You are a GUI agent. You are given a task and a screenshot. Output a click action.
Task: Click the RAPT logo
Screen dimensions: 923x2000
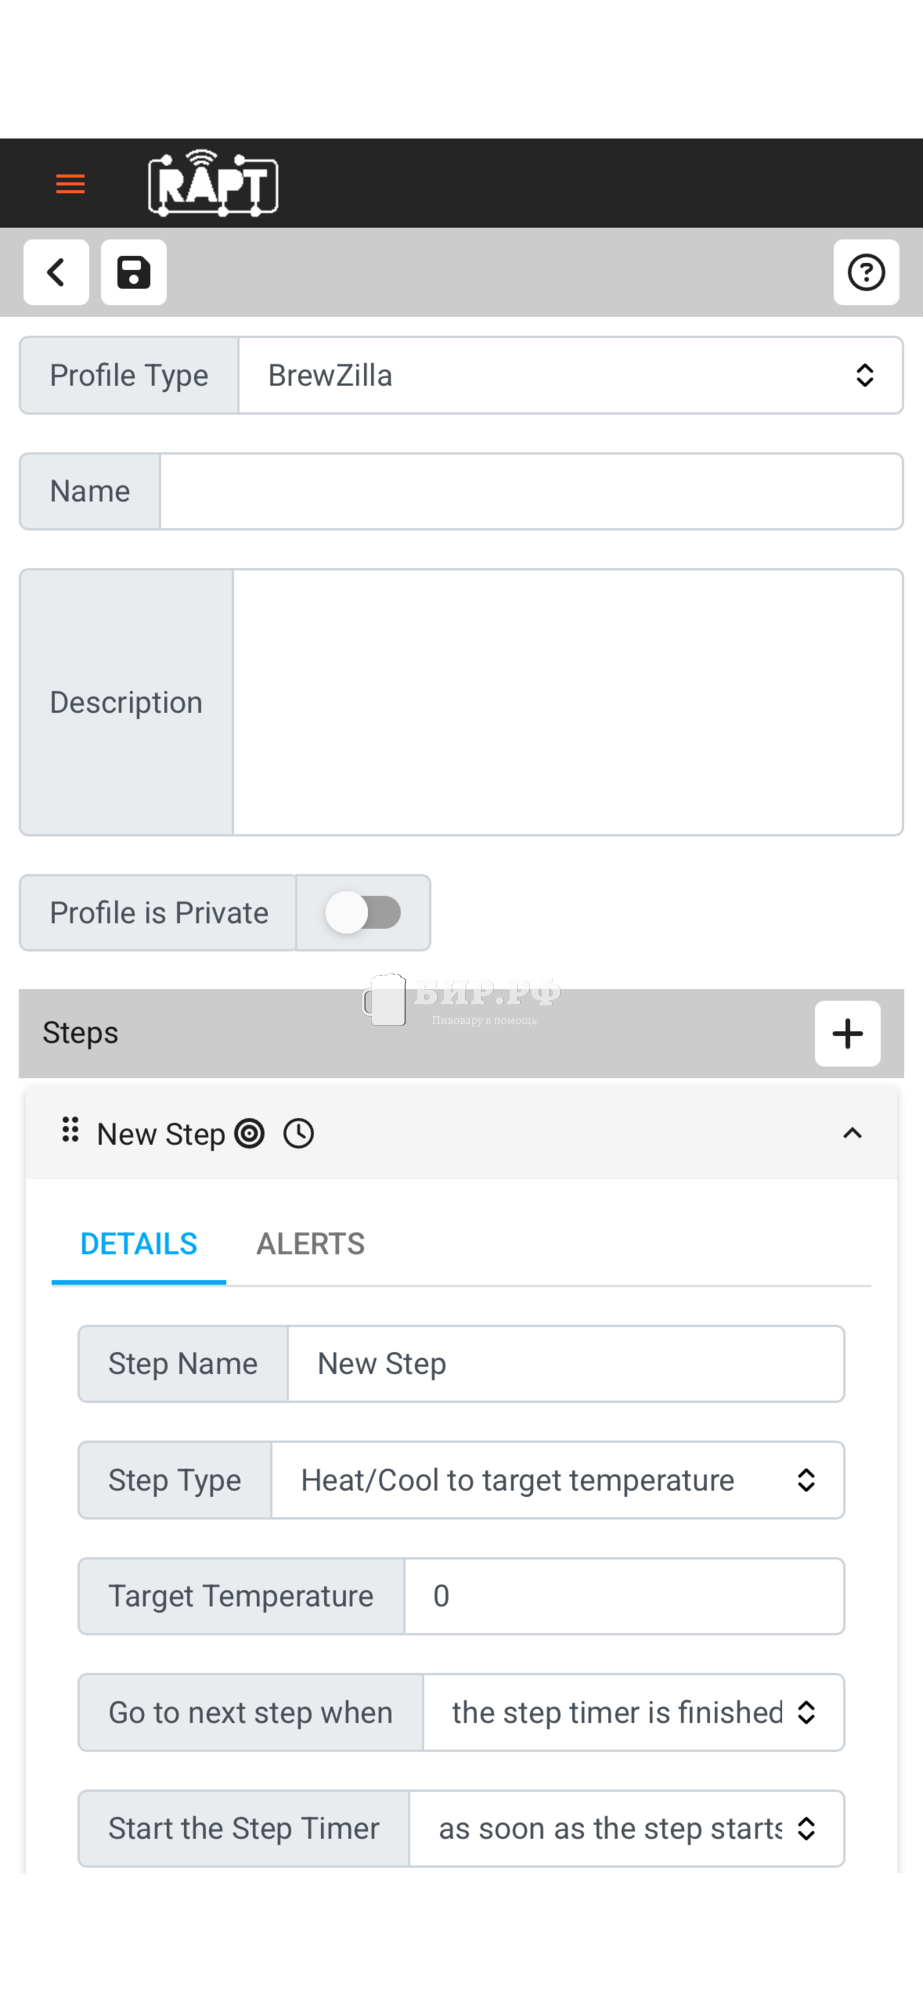coord(213,183)
